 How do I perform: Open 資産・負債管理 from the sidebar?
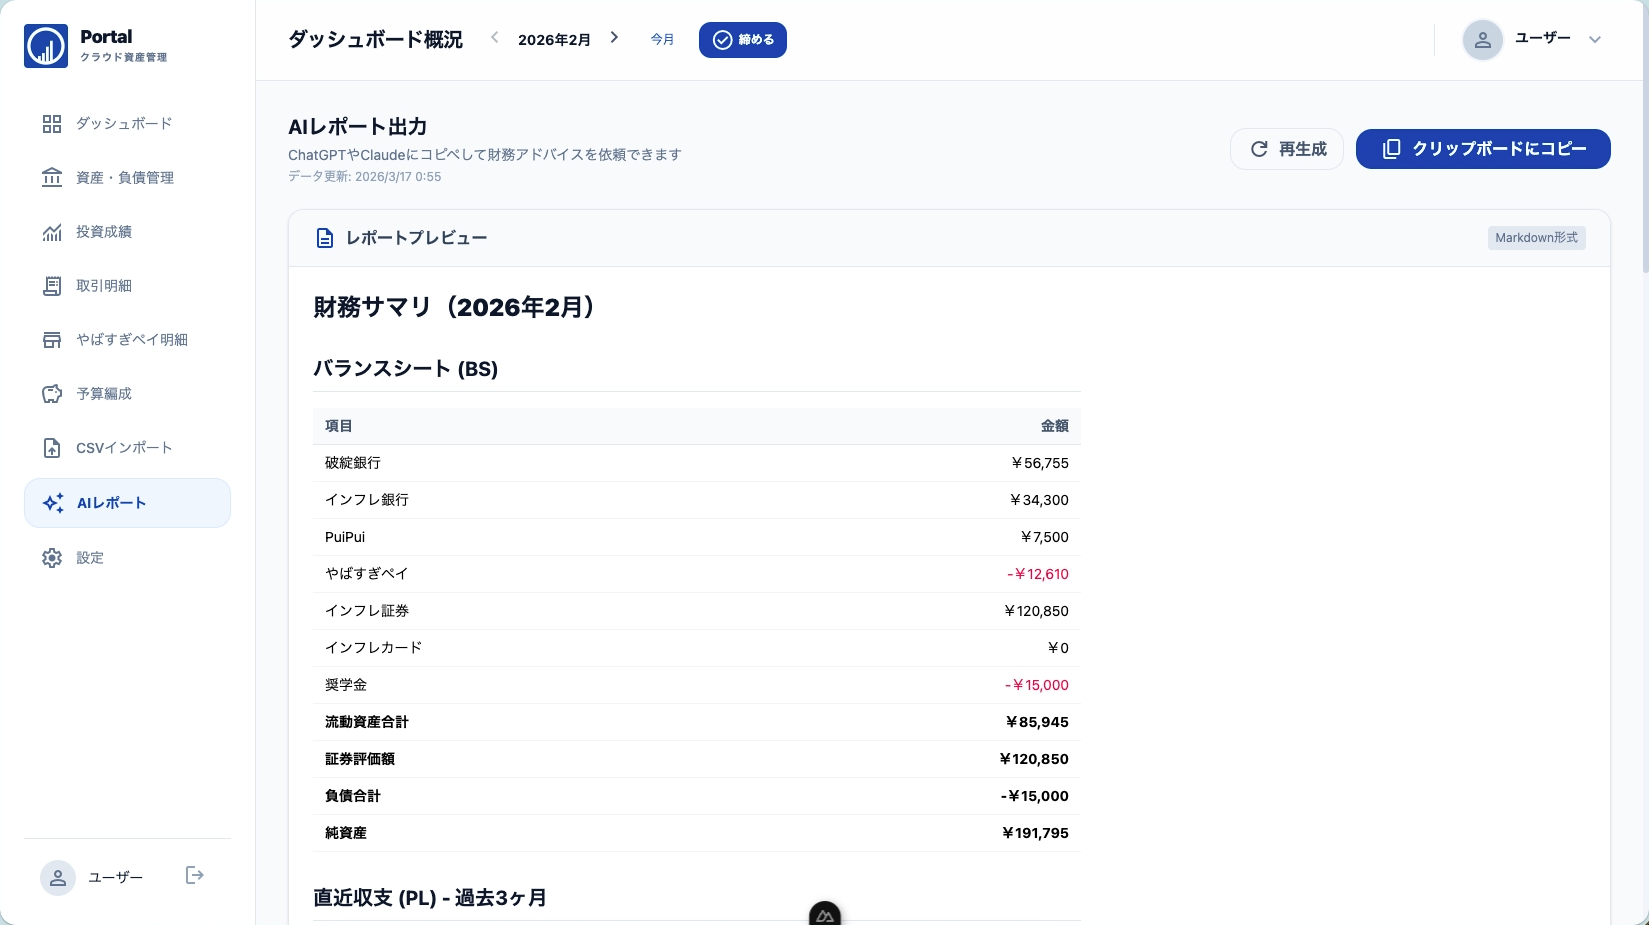pyautogui.click(x=125, y=178)
